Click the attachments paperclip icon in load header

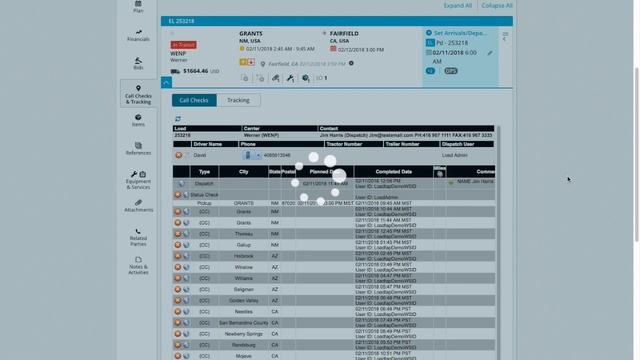[x=276, y=78]
